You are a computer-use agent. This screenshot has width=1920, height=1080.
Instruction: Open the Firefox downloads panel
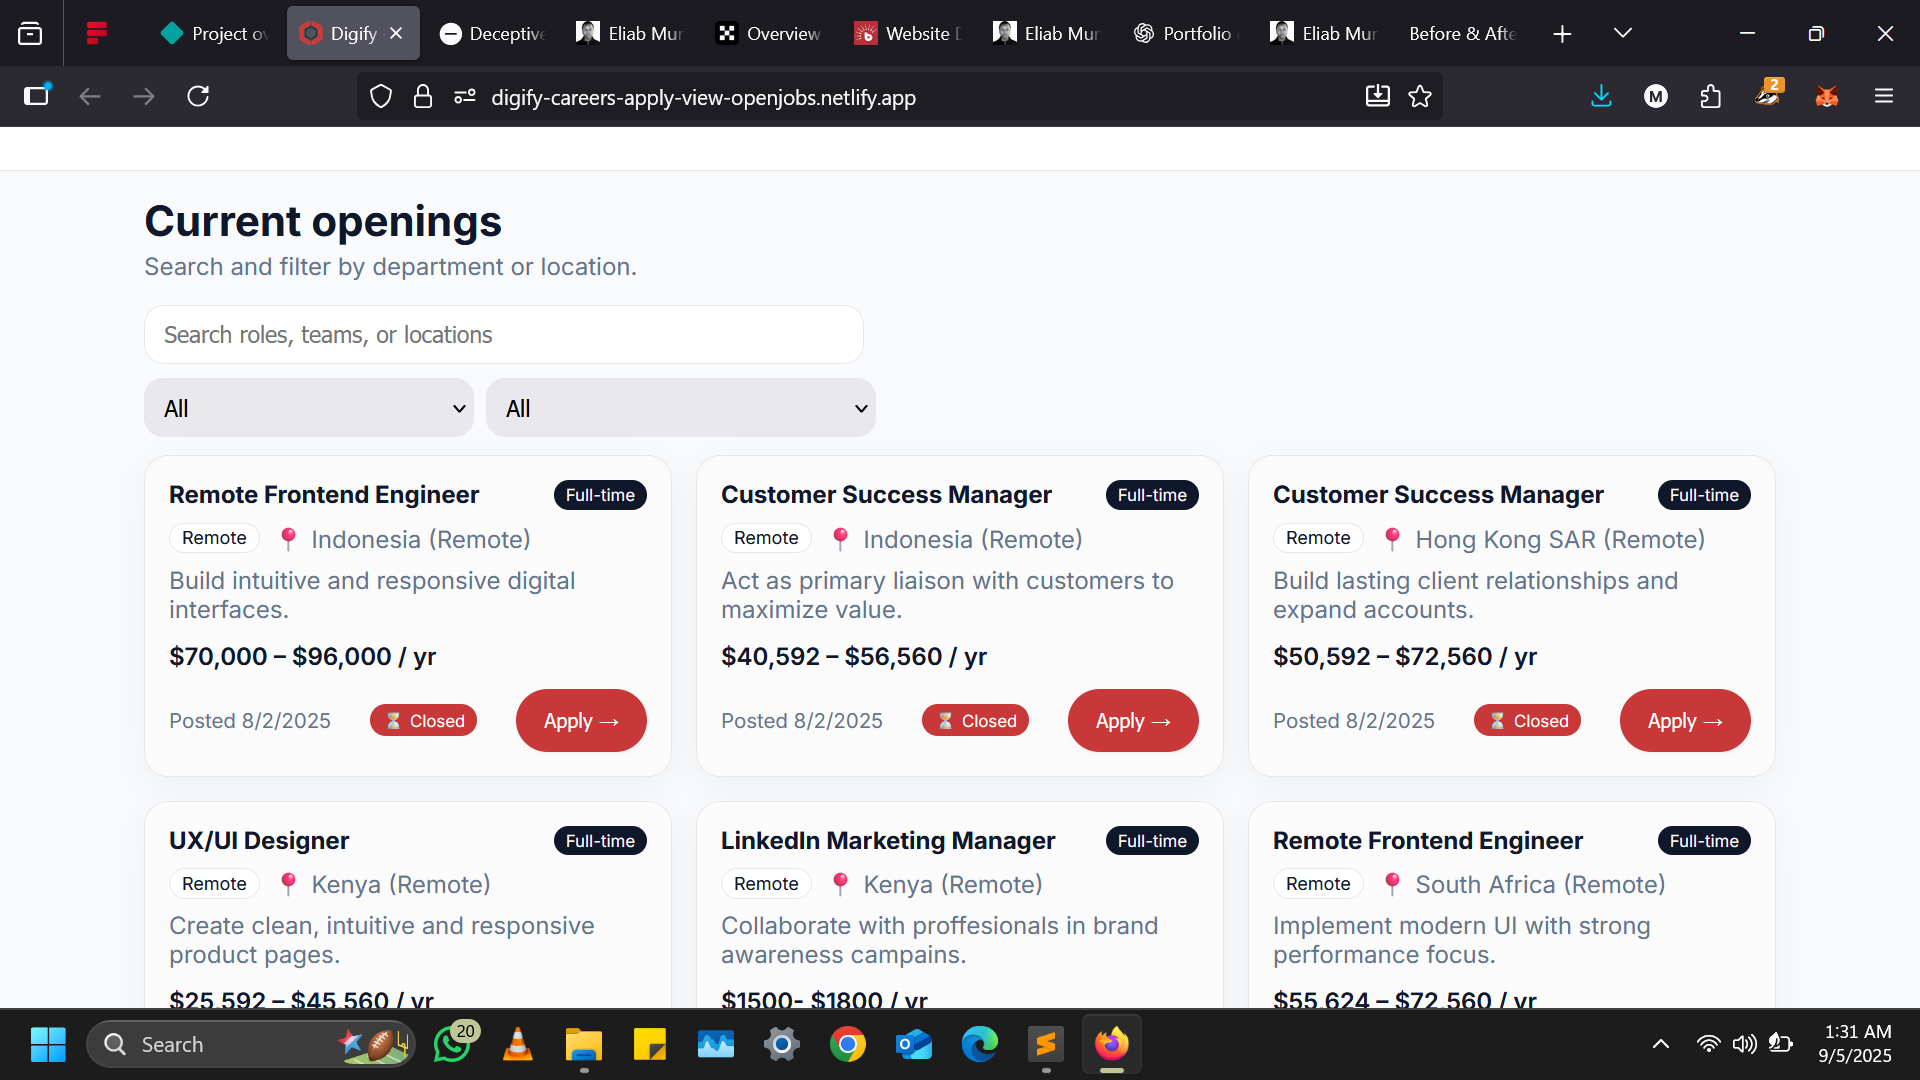pyautogui.click(x=1601, y=96)
